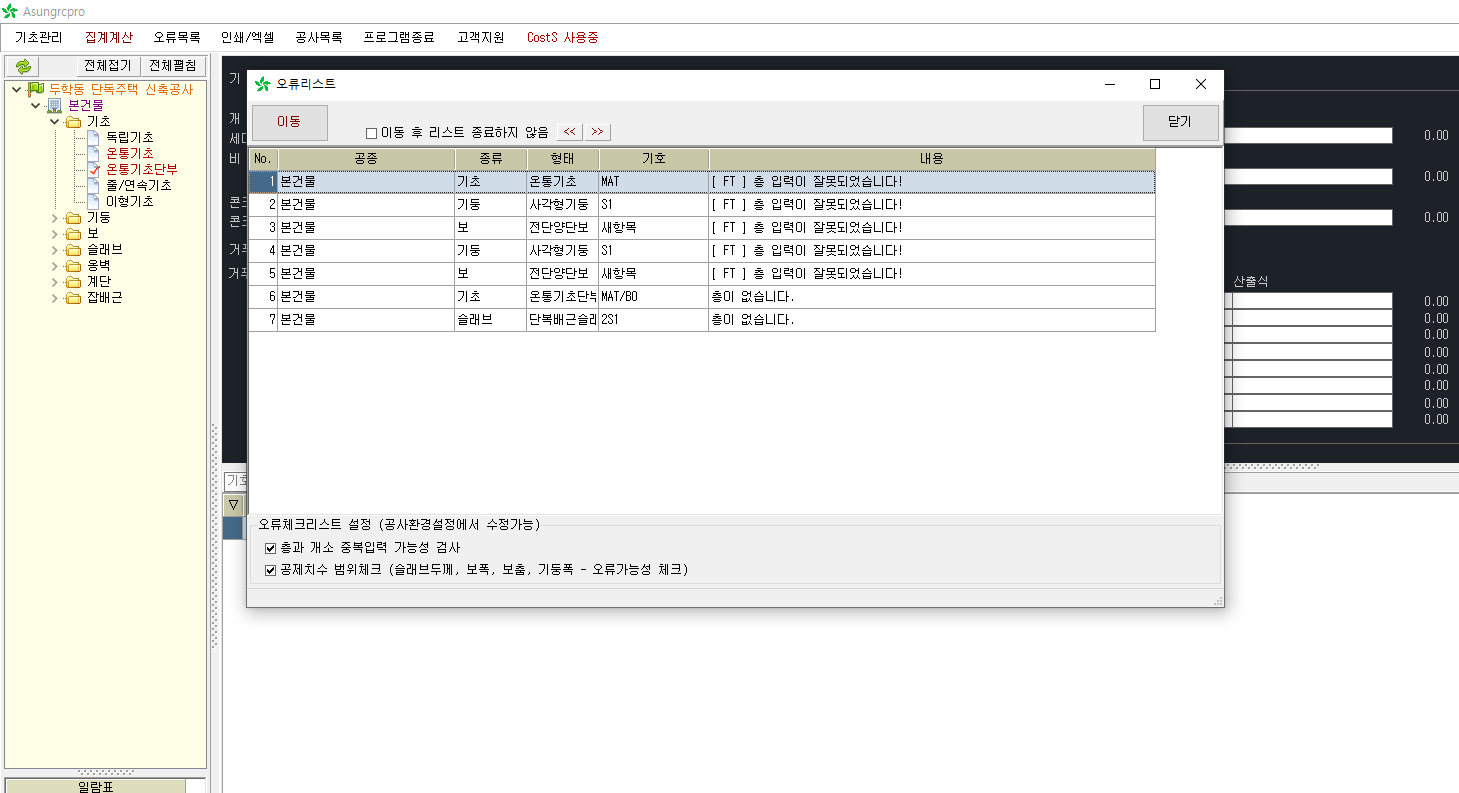
Task: Click the 독립기초 document icon
Action: (x=93, y=137)
